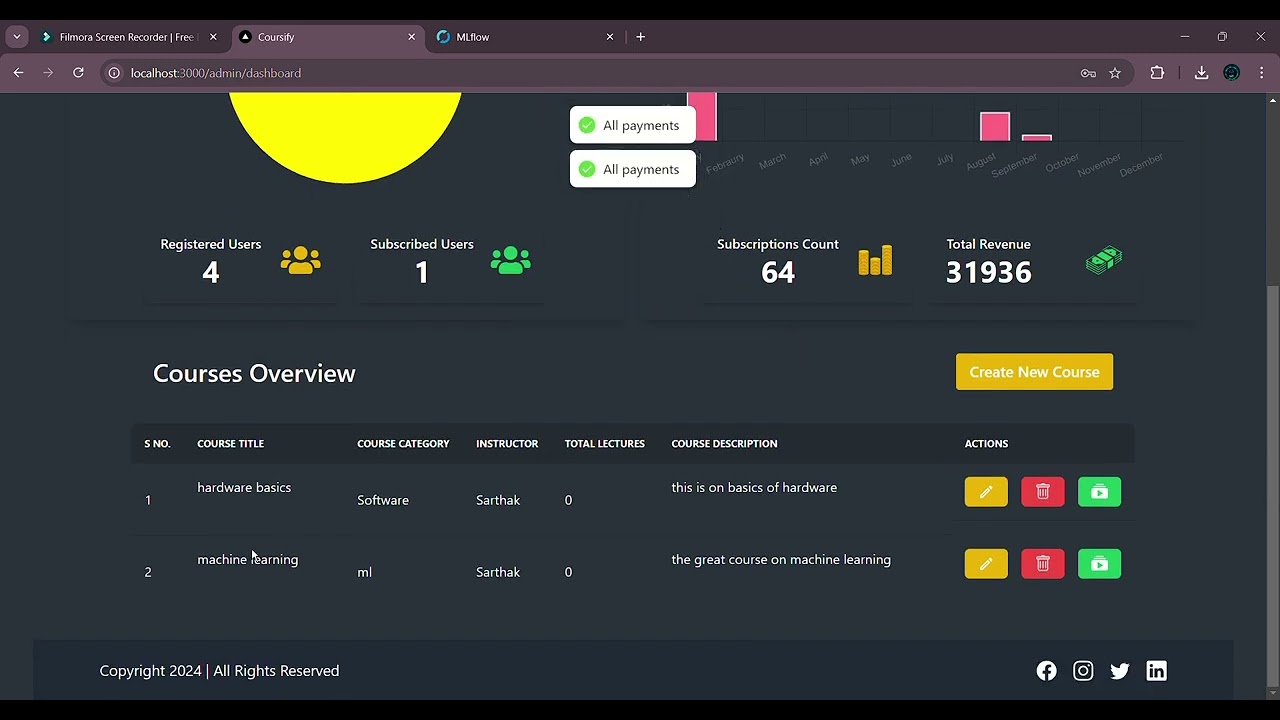
Task: Click the pink August chart bar
Action: 995,127
